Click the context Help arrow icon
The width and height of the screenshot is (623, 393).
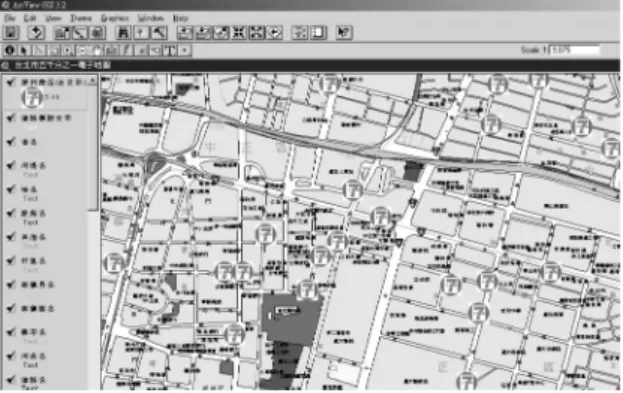[344, 33]
